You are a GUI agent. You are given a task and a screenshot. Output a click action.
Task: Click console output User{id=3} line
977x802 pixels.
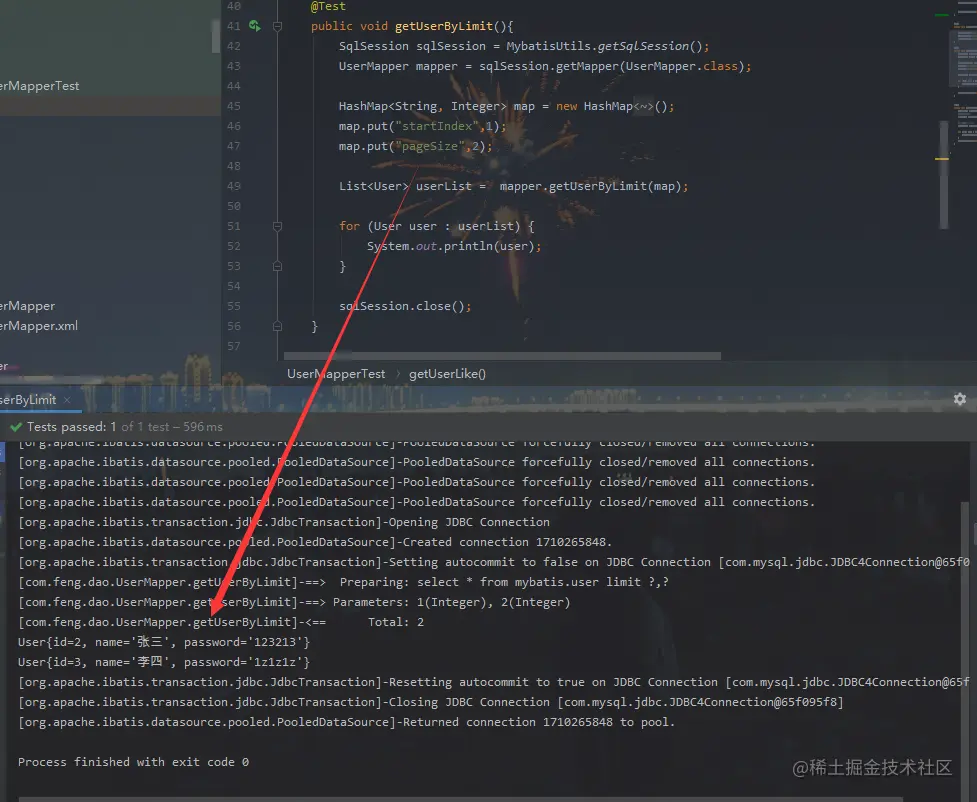[164, 662]
